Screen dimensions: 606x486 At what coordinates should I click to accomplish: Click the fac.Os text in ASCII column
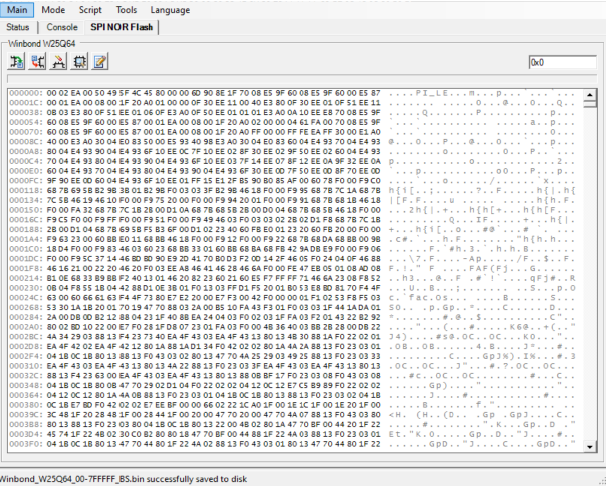pyautogui.click(x=428, y=298)
